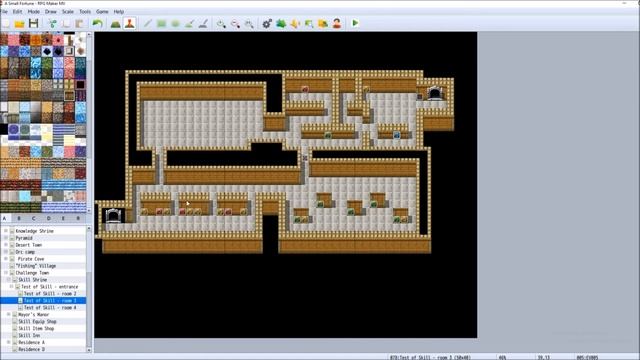Collapse the Skill Shrine map node
Image resolution: width=640 pixels, height=360 pixels.
(x=9, y=280)
